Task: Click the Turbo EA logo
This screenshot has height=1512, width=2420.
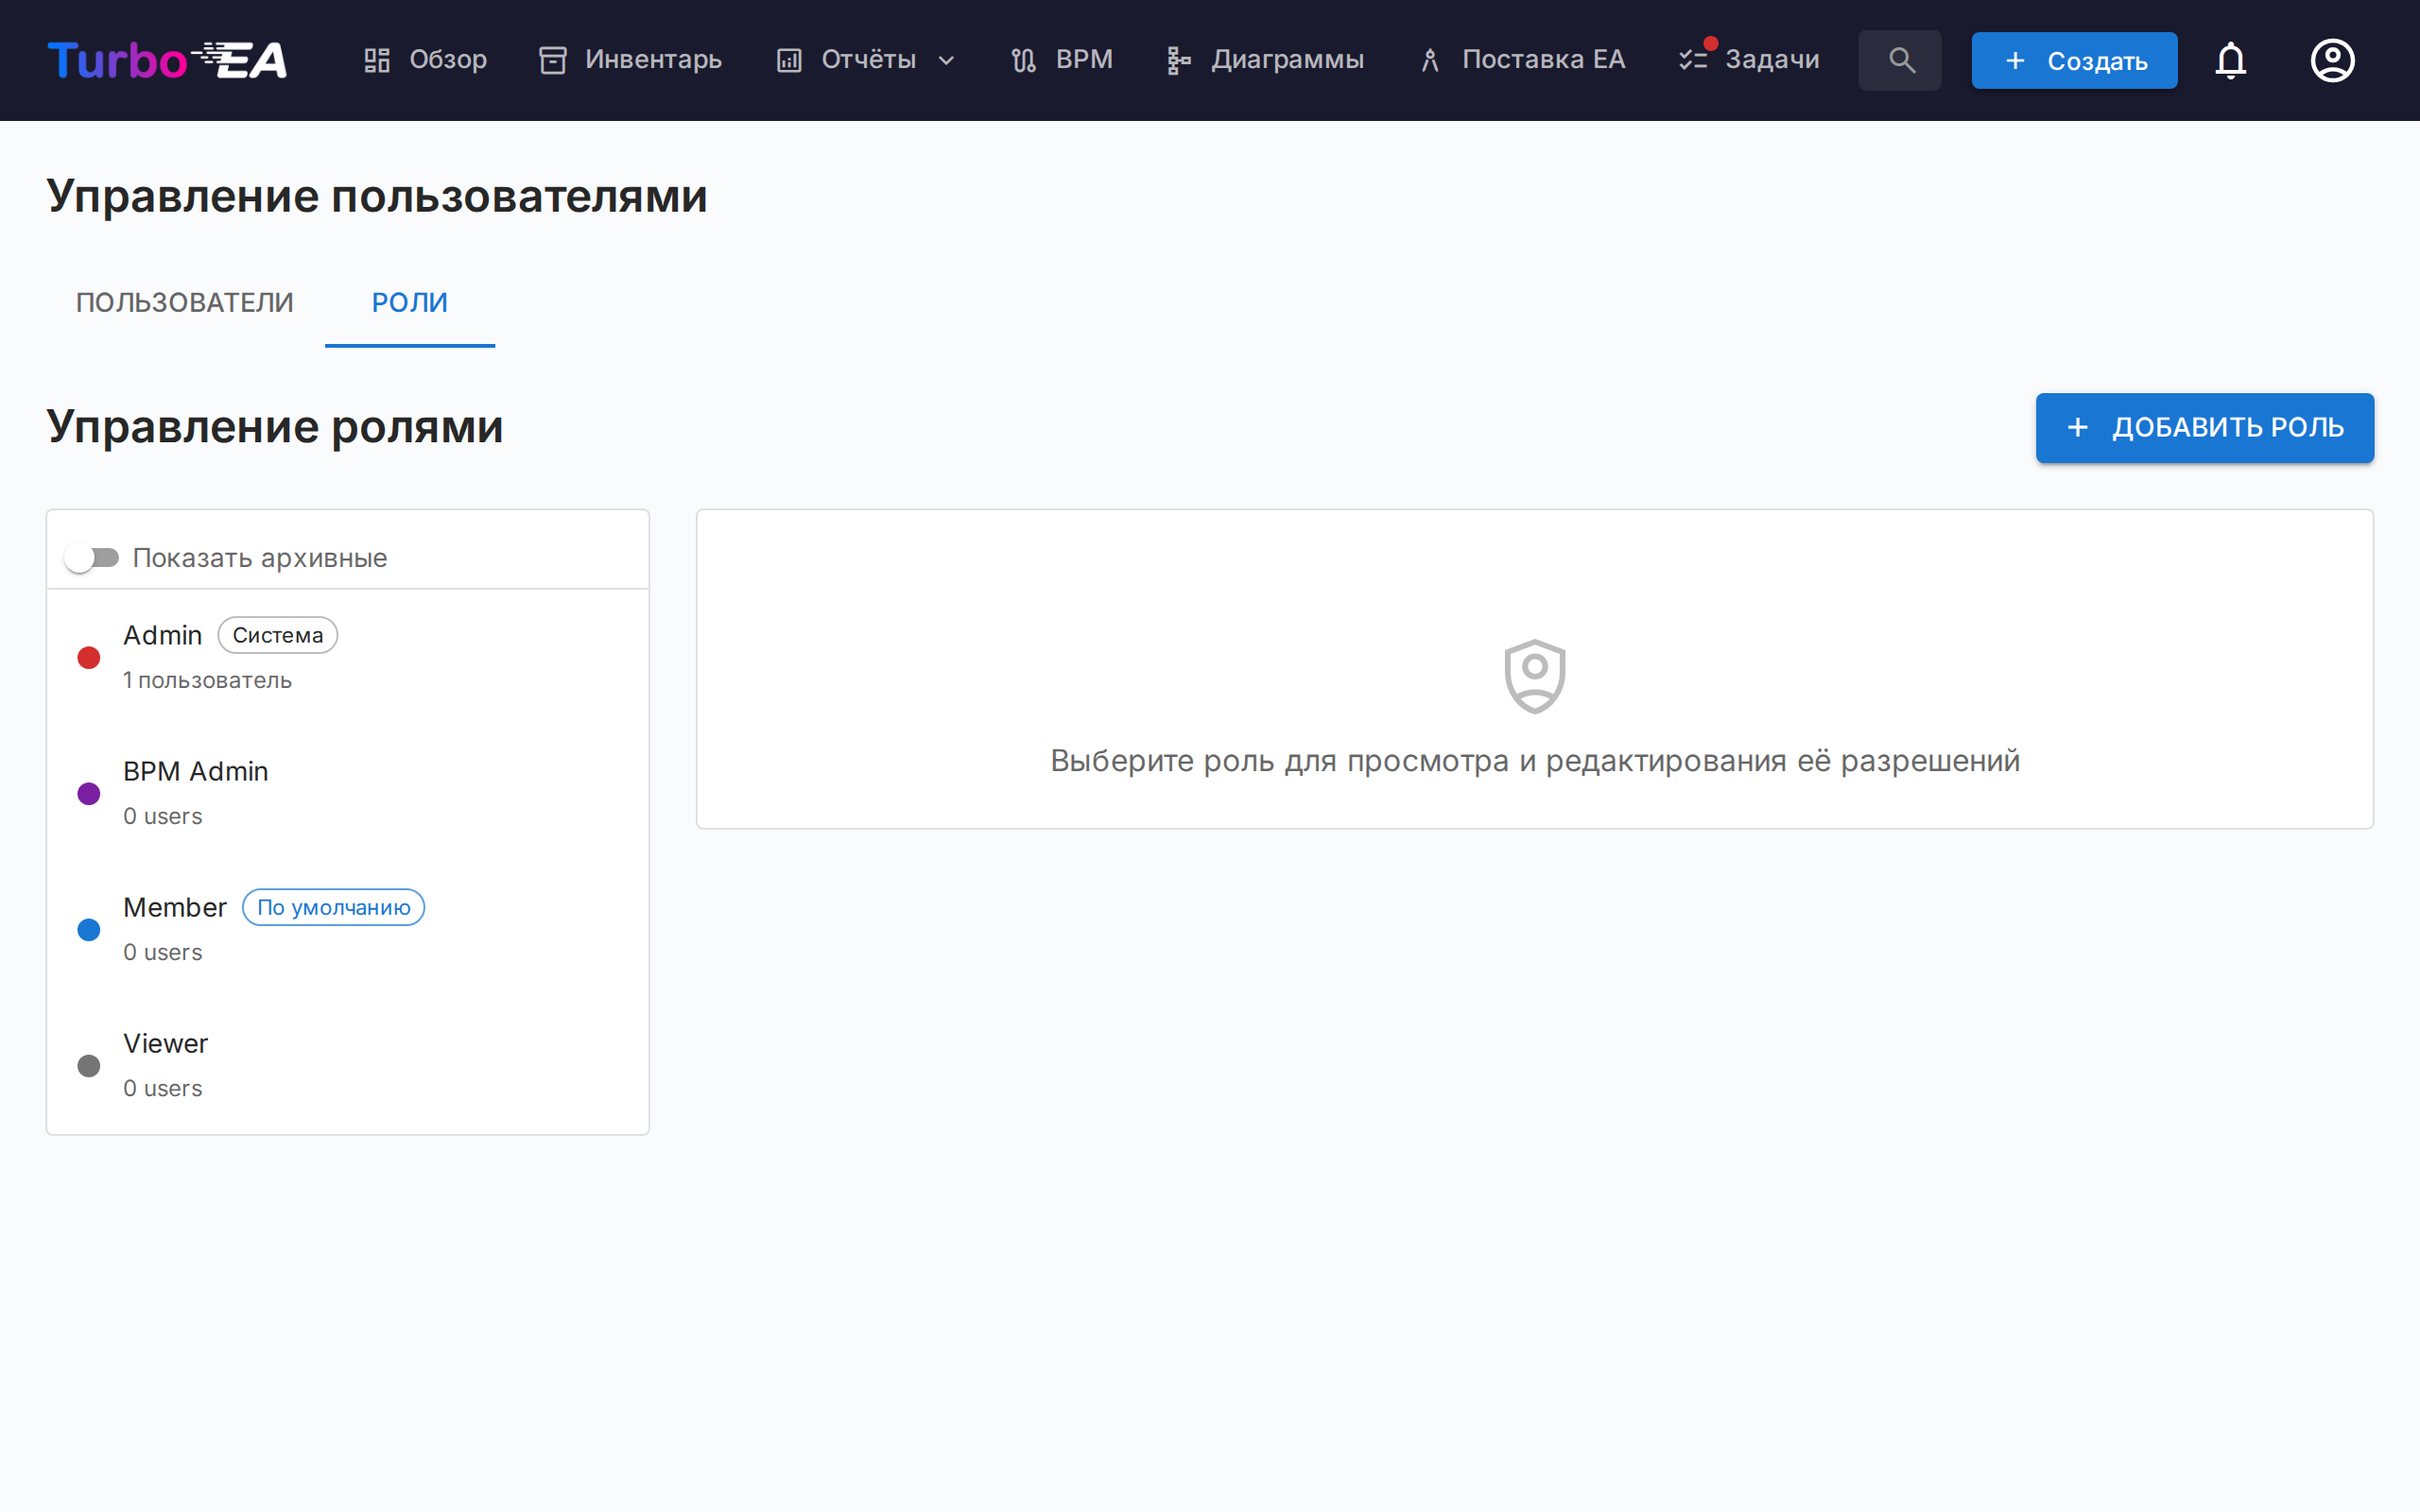Action: click(167, 60)
